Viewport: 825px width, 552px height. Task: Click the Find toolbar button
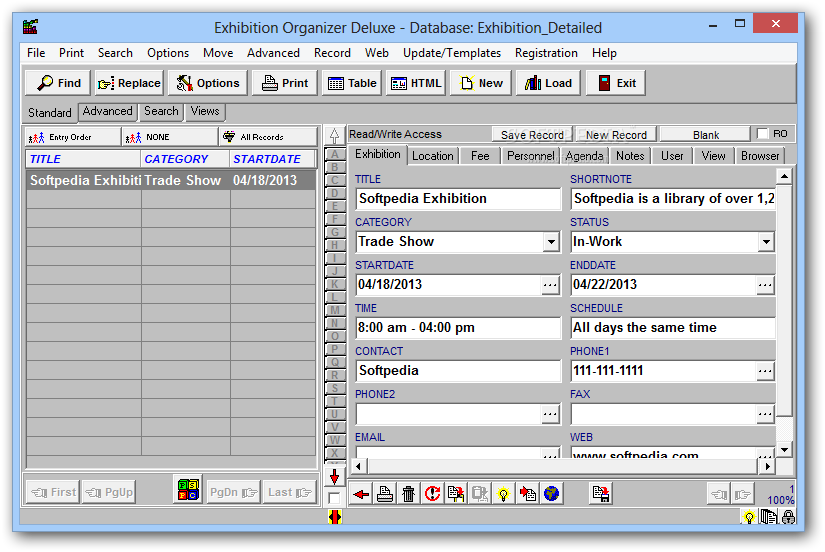click(x=58, y=83)
